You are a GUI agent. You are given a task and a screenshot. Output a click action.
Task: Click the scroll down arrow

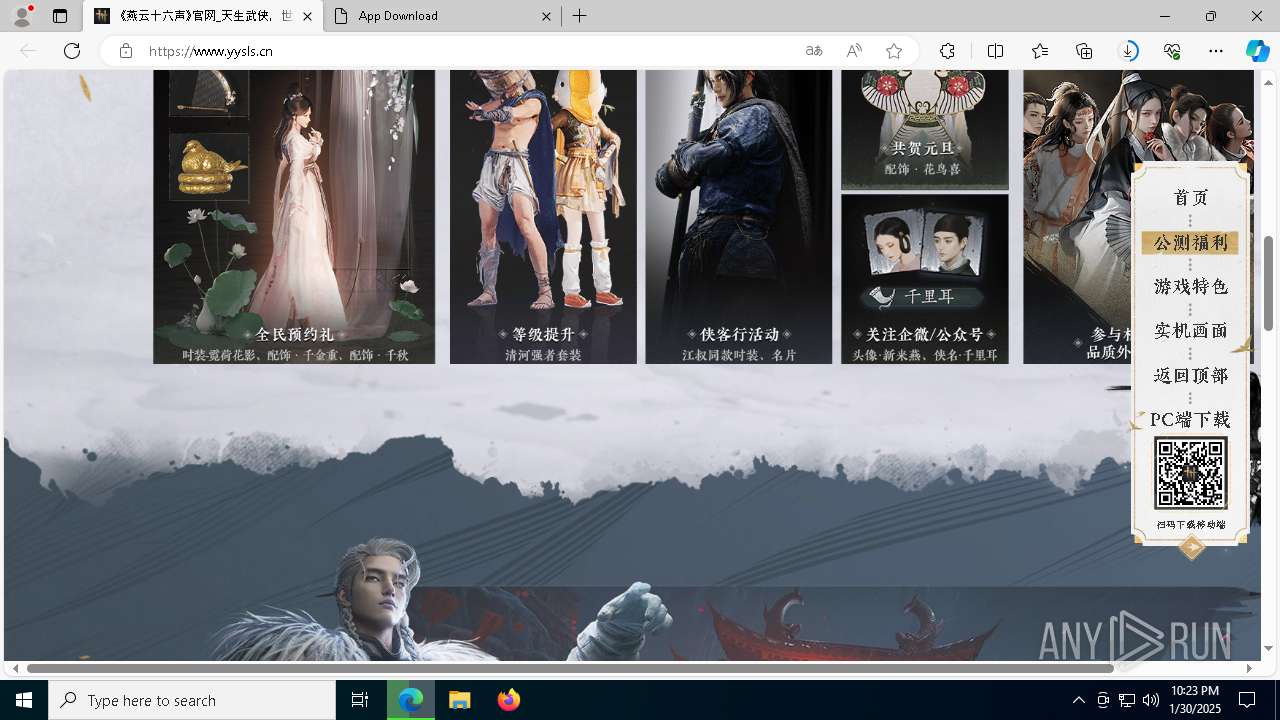coord(1268,648)
